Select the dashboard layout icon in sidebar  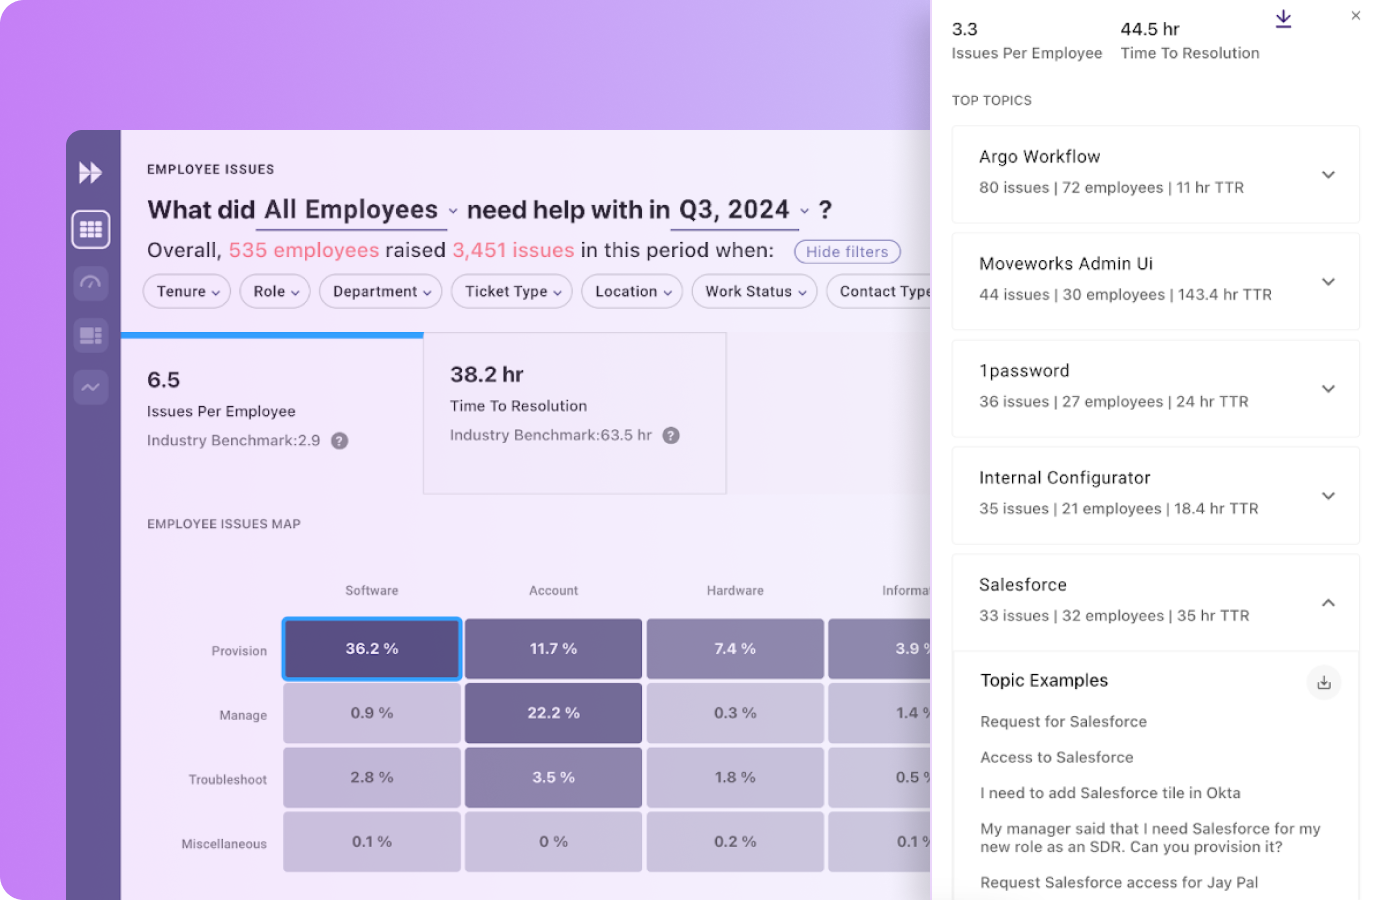tap(90, 335)
